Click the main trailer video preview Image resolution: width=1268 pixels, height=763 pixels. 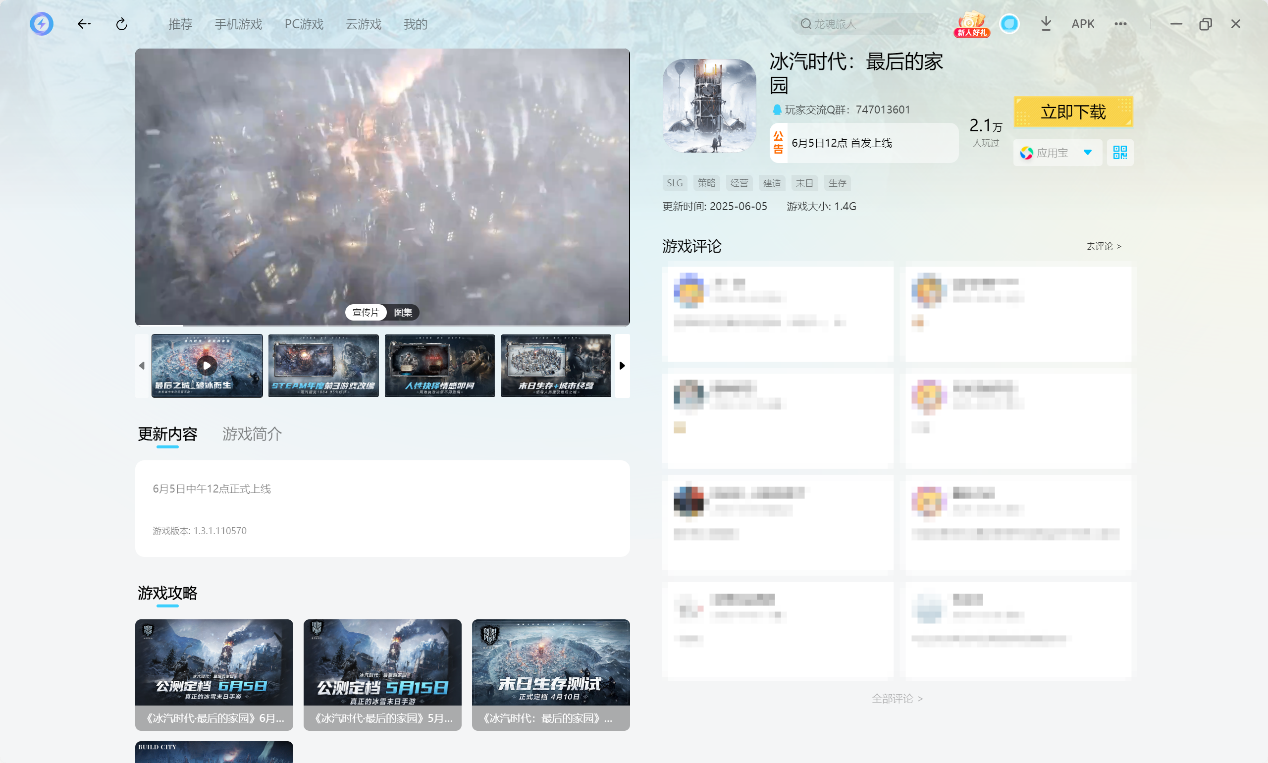tap(382, 187)
